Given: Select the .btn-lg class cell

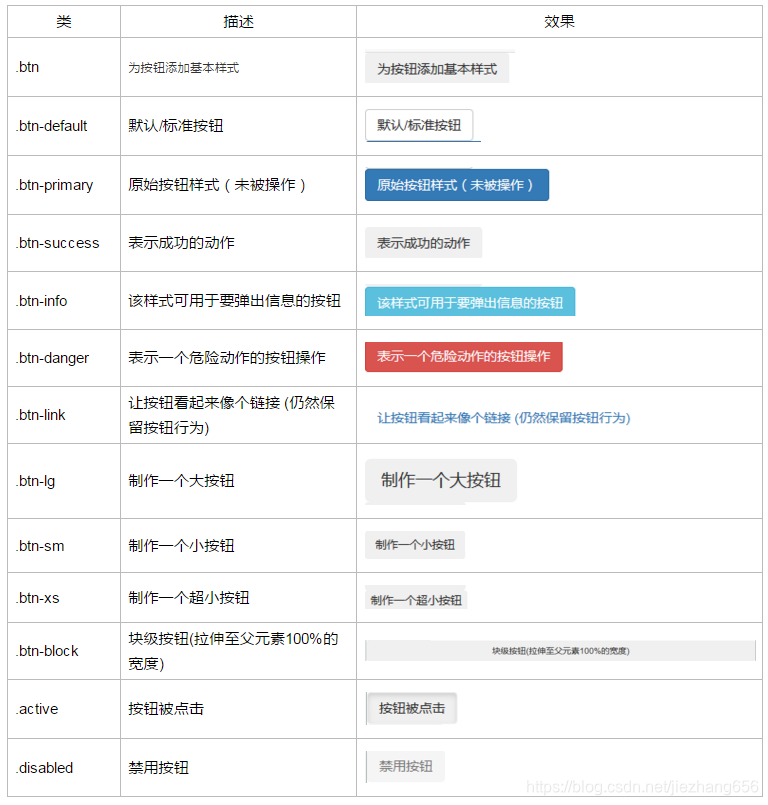Looking at the screenshot, I should 64,481.
